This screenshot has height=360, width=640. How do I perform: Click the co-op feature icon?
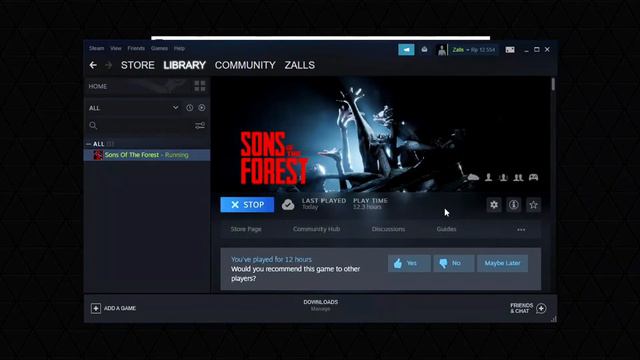518,177
